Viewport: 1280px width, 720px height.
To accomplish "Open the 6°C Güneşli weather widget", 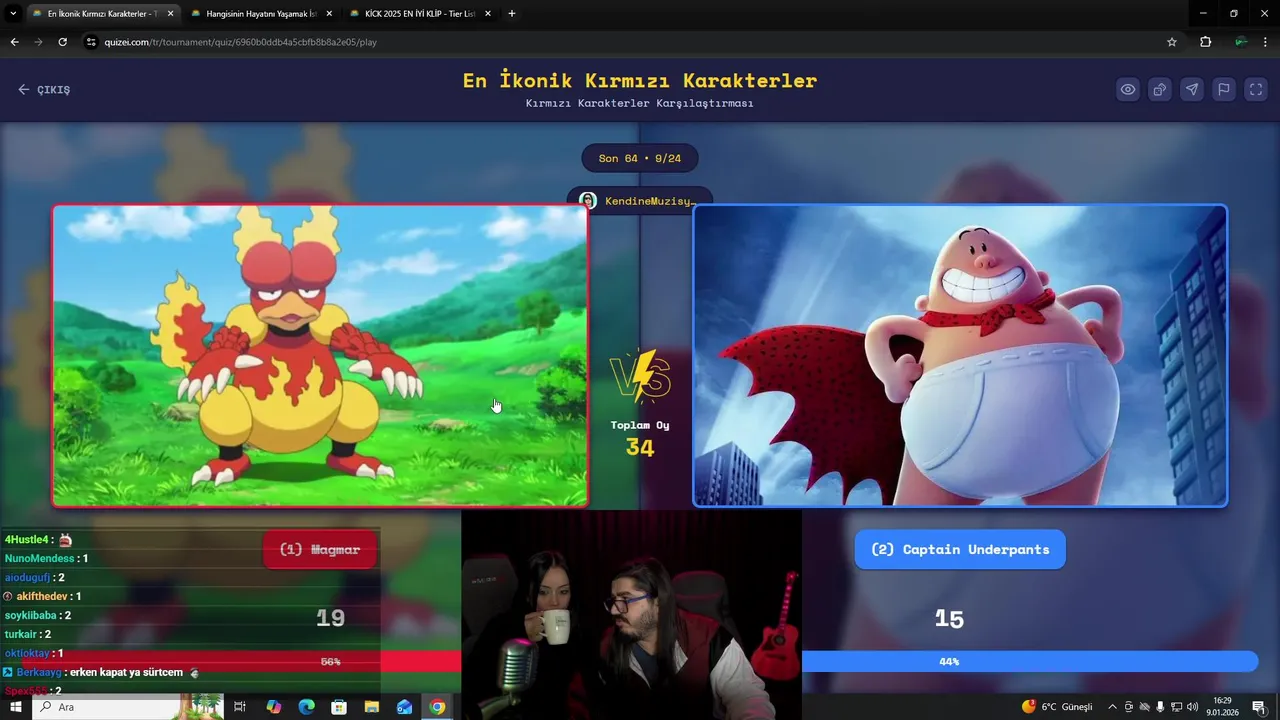I will [x=1057, y=707].
